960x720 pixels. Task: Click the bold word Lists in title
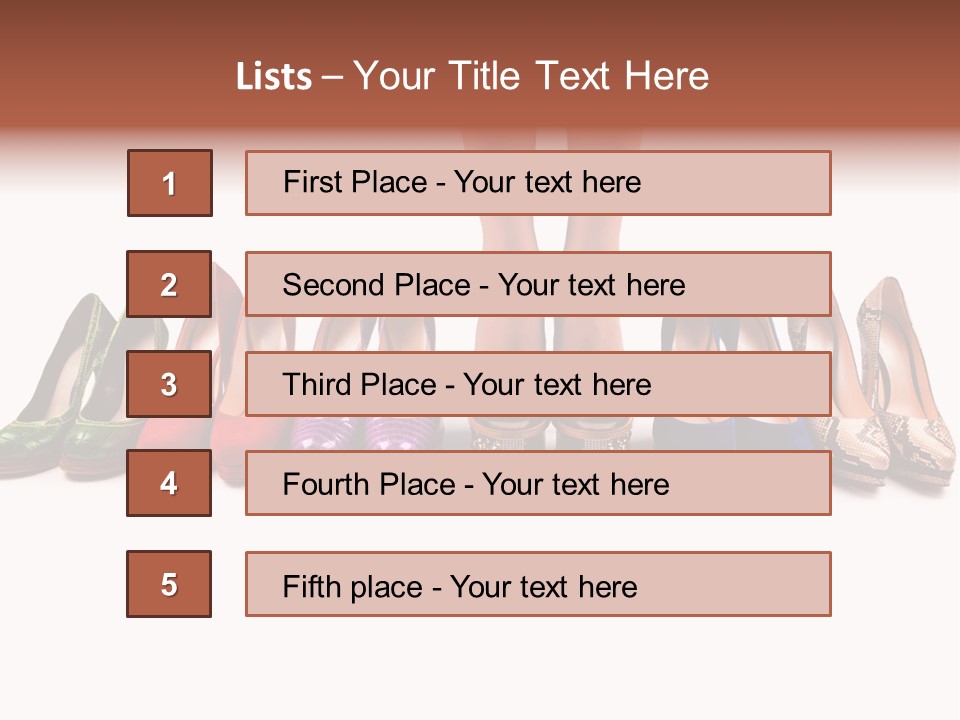pyautogui.click(x=274, y=76)
